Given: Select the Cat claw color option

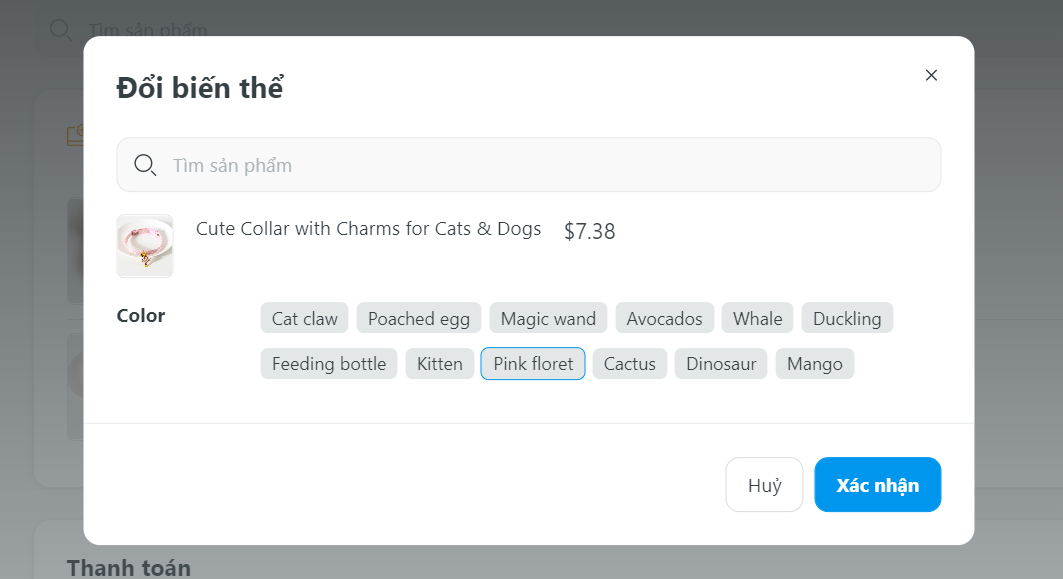Looking at the screenshot, I should pos(305,319).
